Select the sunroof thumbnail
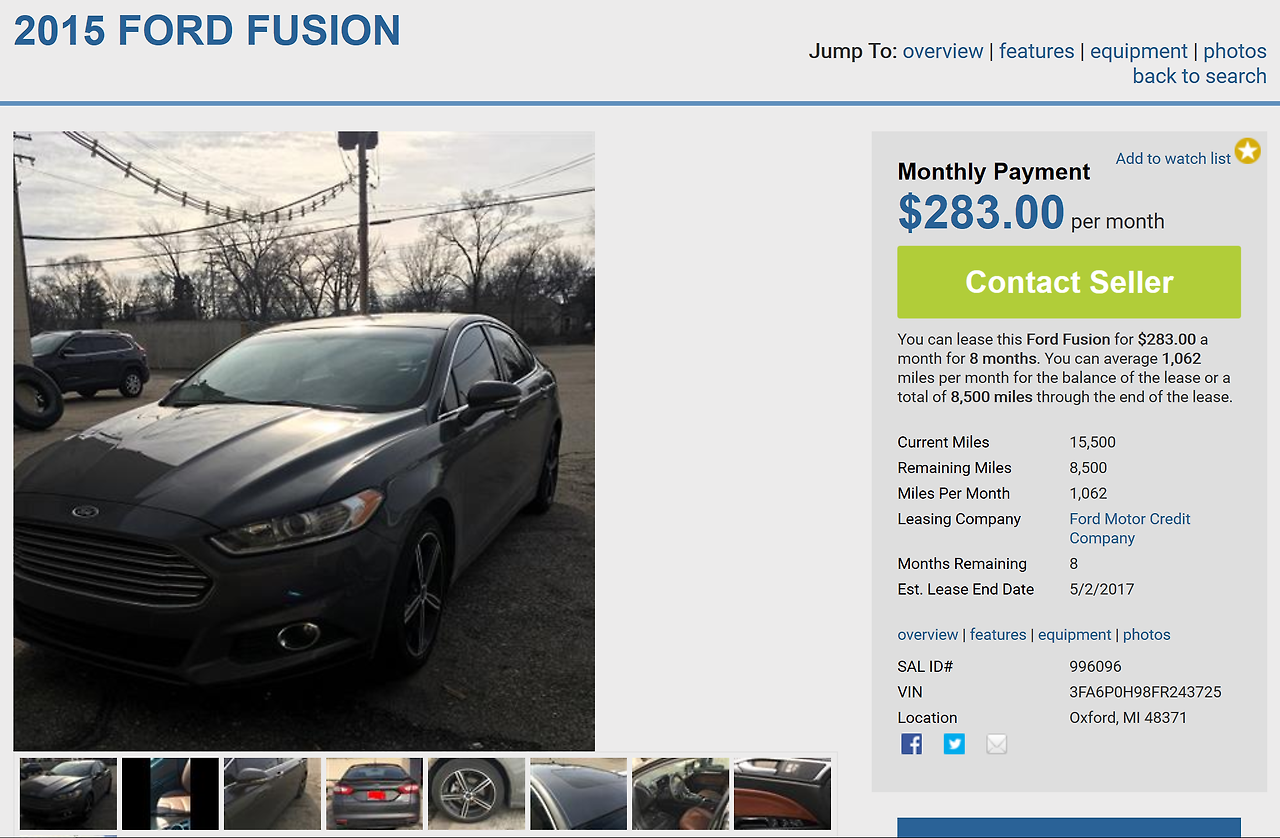 pyautogui.click(x=578, y=794)
